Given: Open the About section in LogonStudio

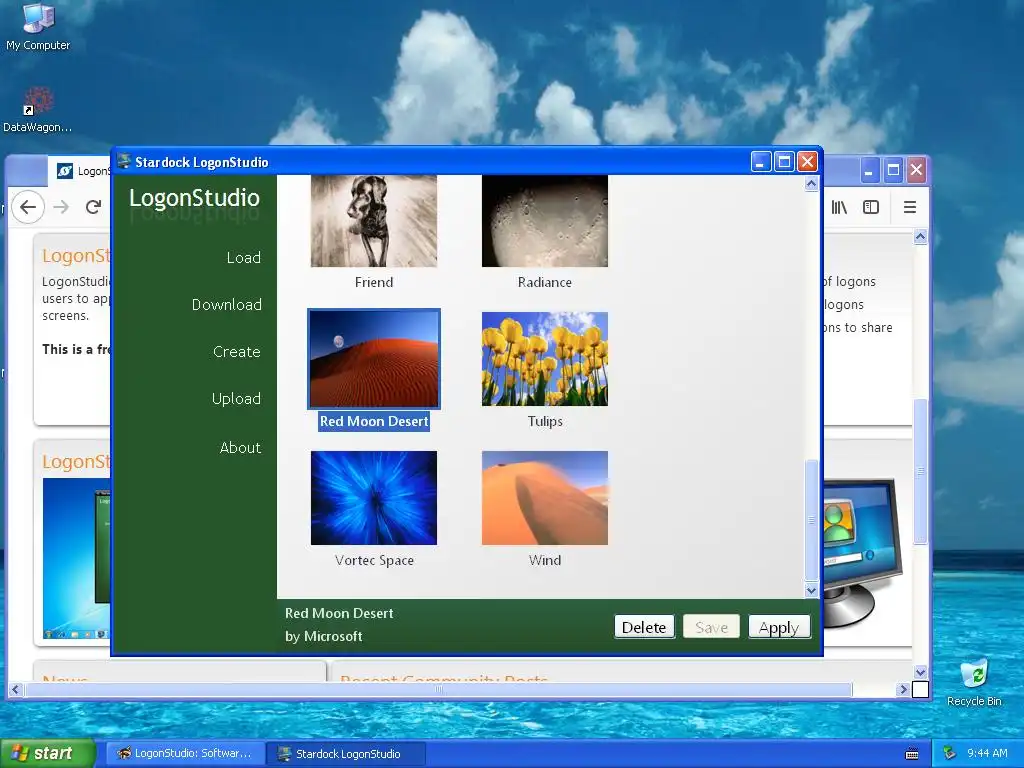Looking at the screenshot, I should point(240,448).
